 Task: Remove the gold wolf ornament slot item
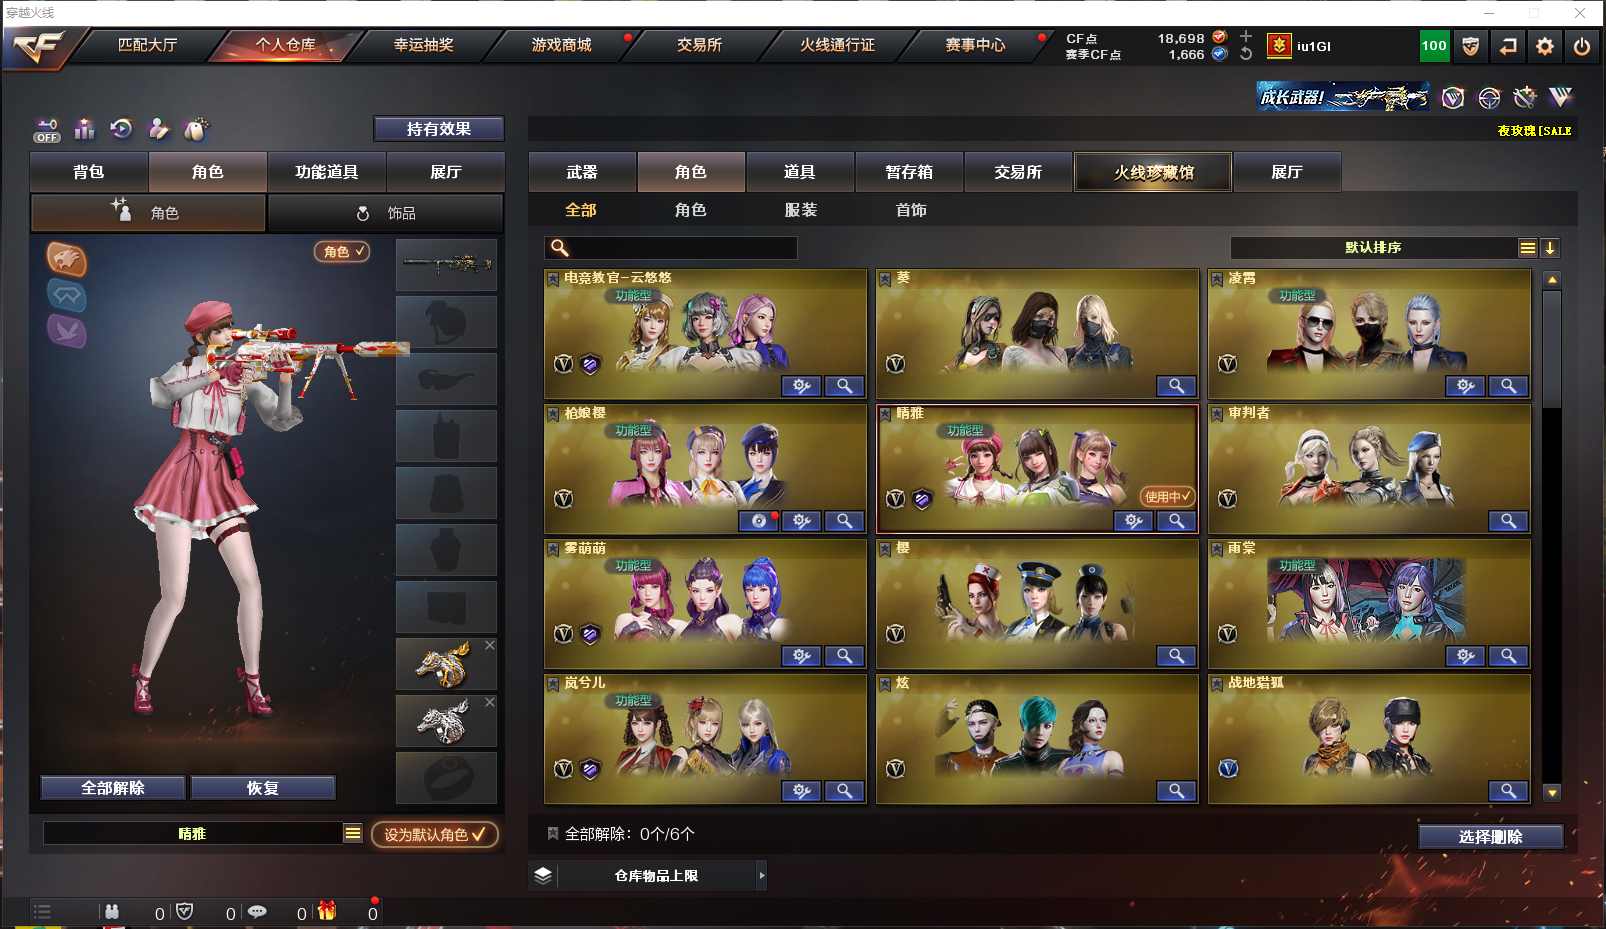pos(490,646)
